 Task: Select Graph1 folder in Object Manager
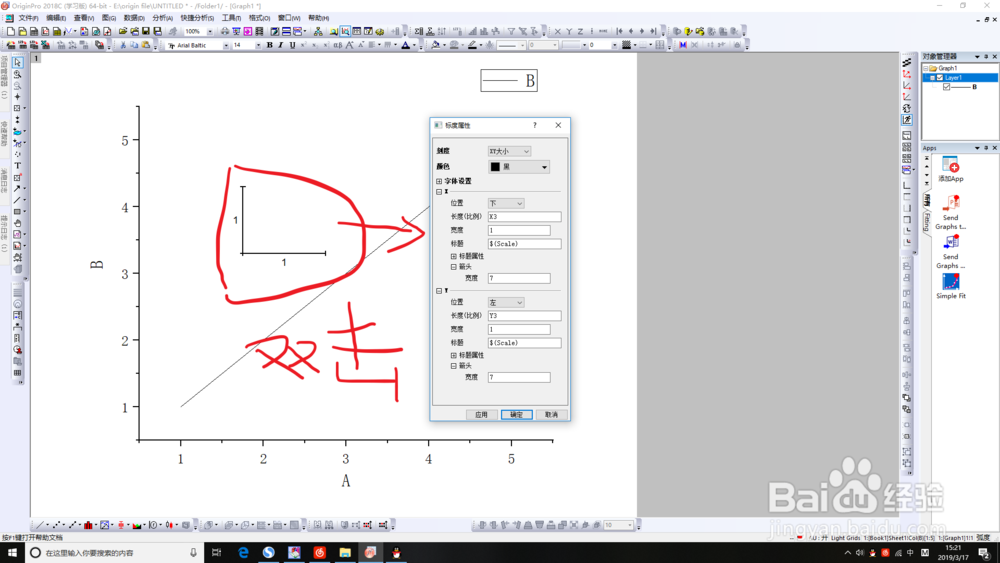click(943, 68)
